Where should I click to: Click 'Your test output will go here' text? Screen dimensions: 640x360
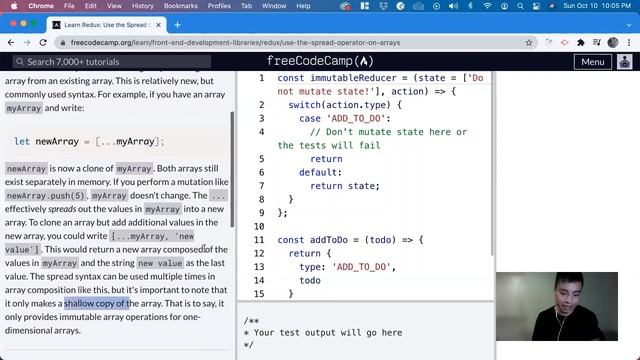[328, 333]
